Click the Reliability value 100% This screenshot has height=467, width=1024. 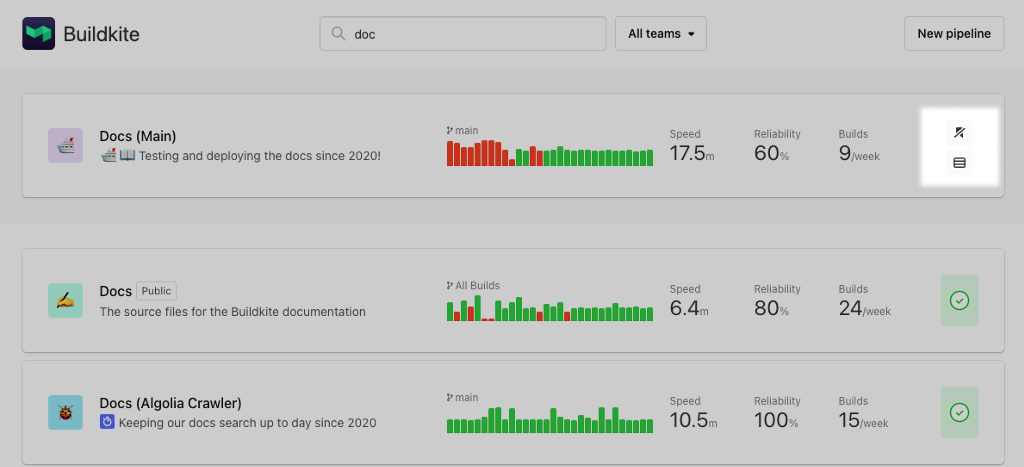pos(776,420)
